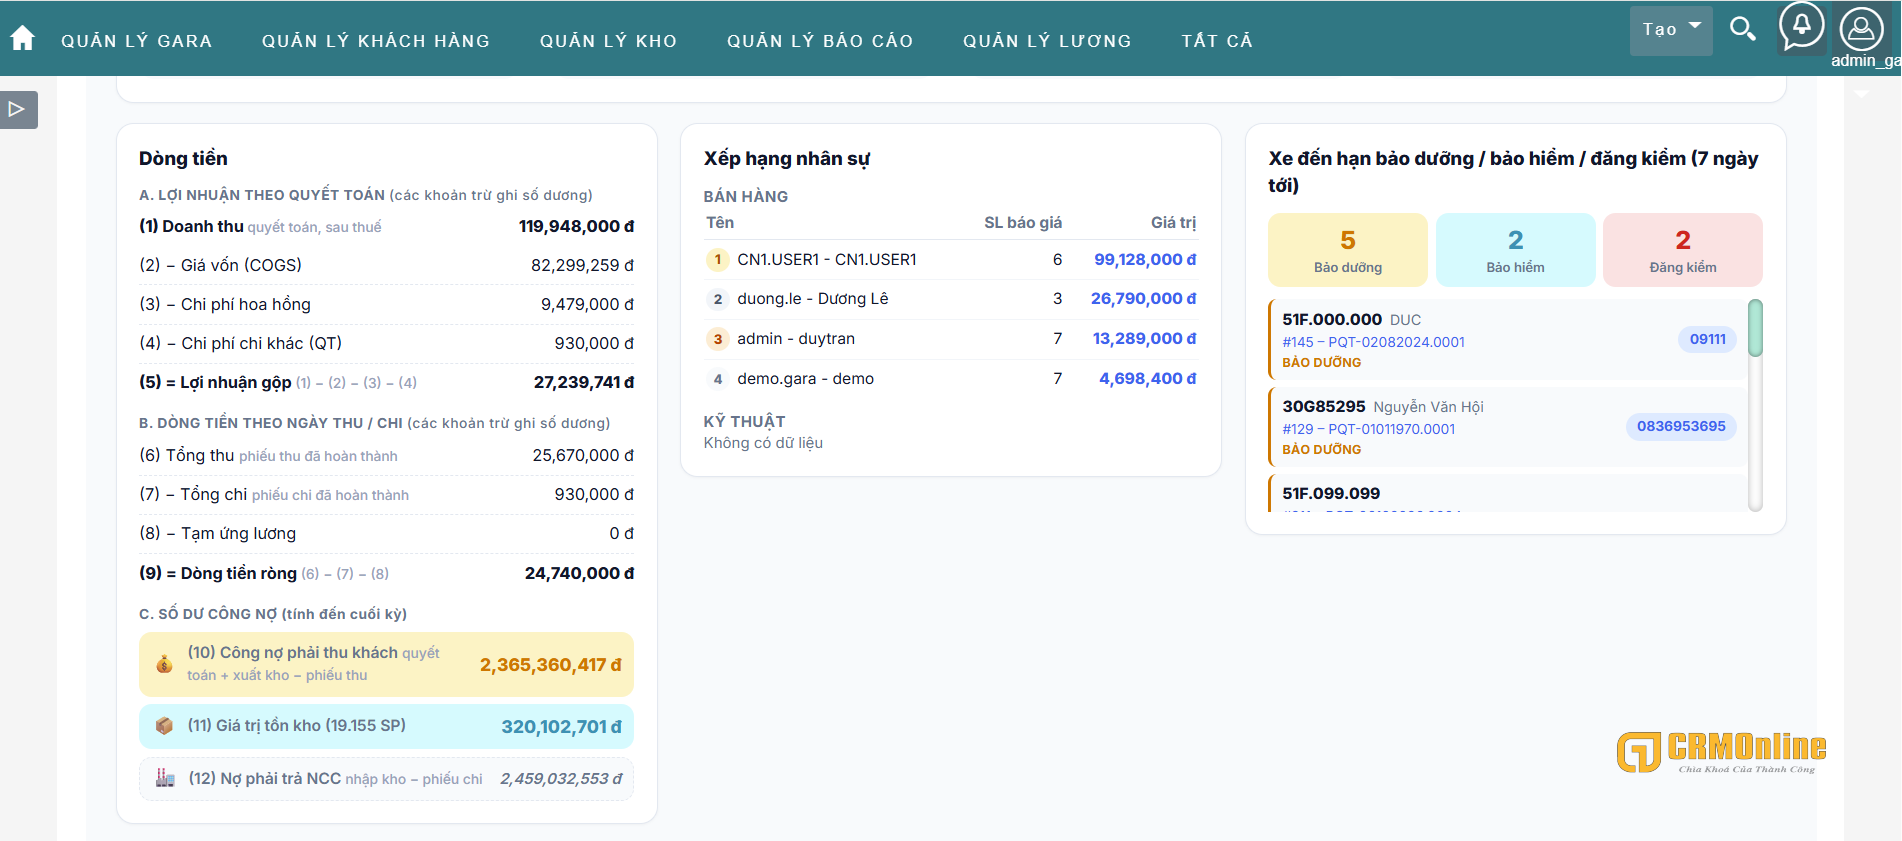Open the Quản Lý Báo Cáo menu
The width and height of the screenshot is (1902, 841).
click(820, 41)
